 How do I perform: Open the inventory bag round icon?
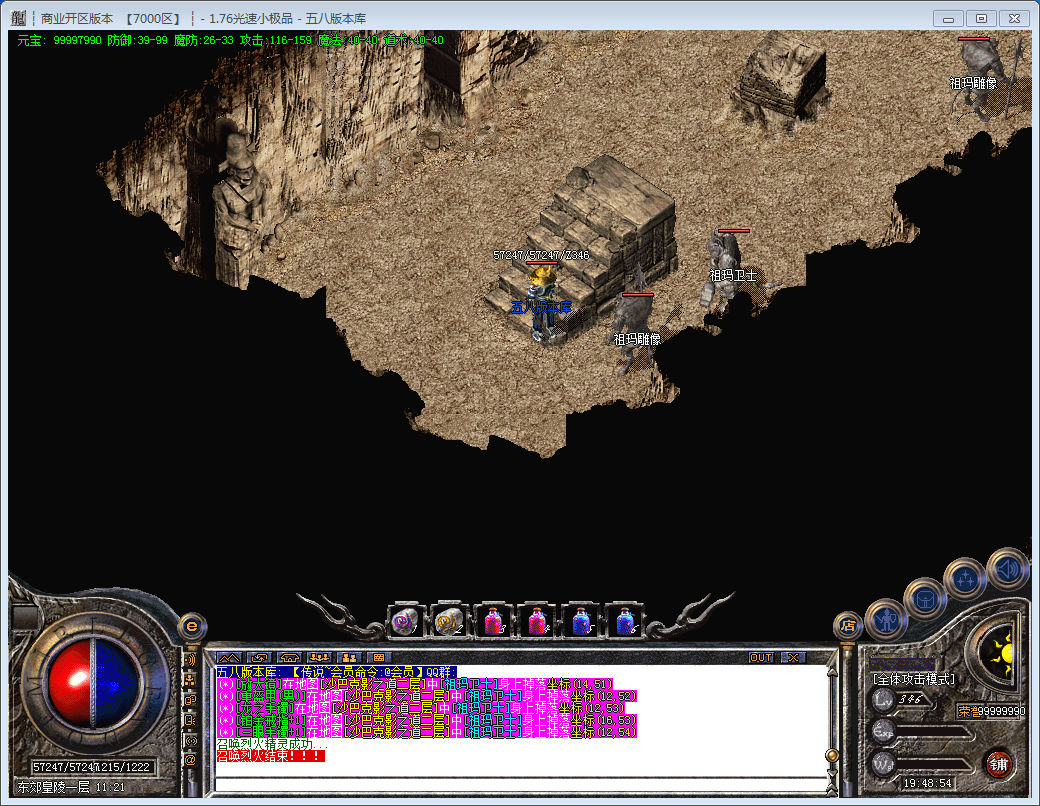[x=924, y=599]
